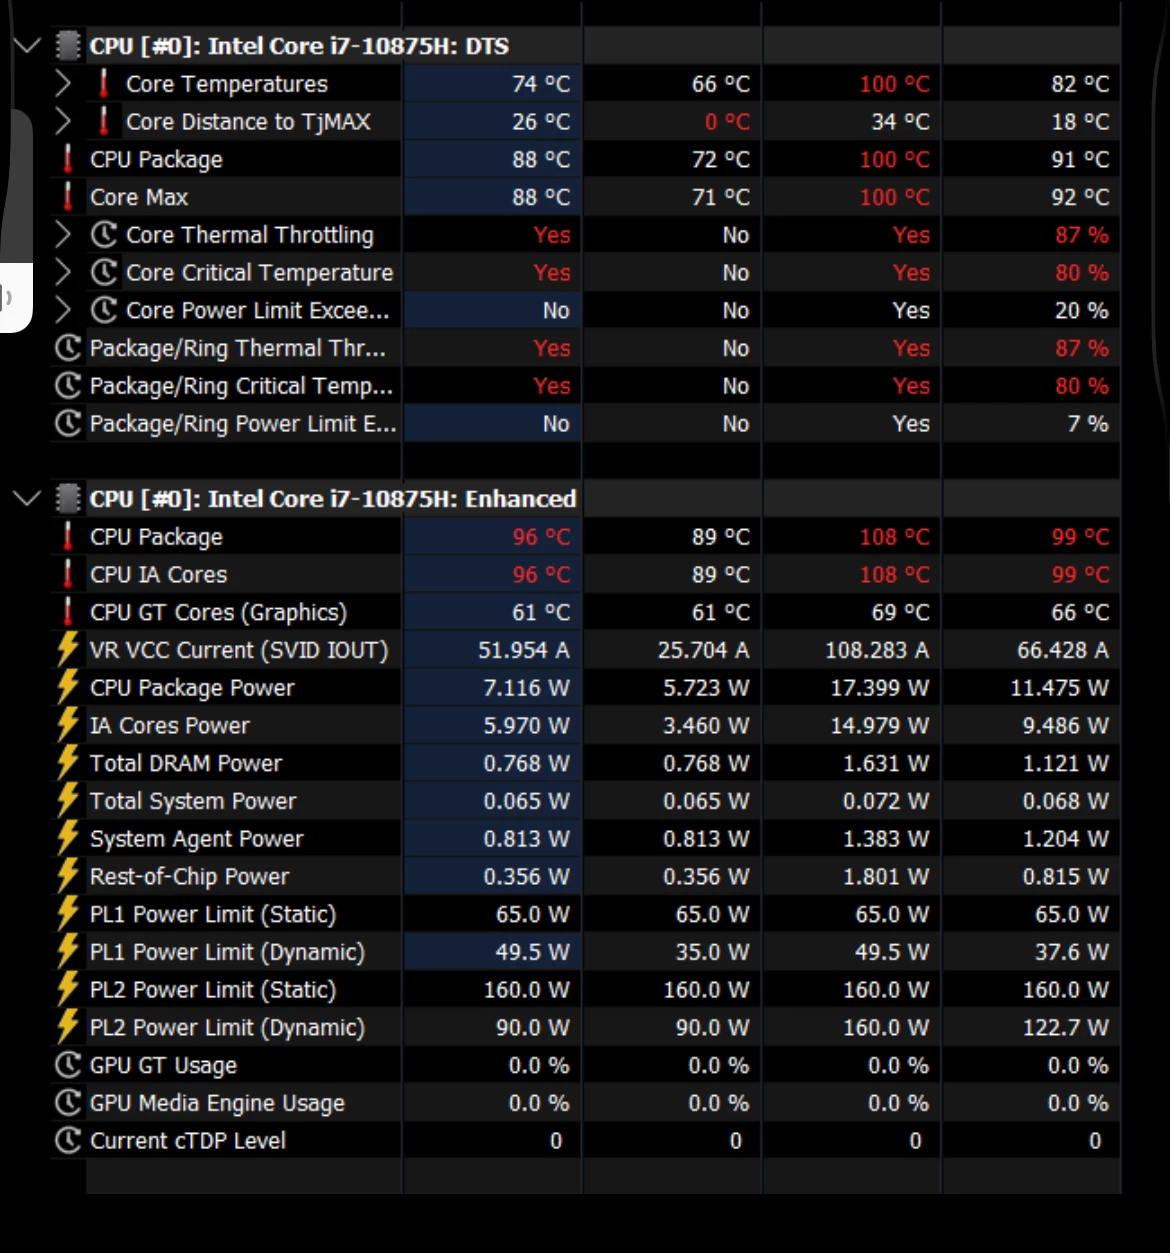Select the IA Cores Power label
The image size is (1170, 1253).
[170, 725]
